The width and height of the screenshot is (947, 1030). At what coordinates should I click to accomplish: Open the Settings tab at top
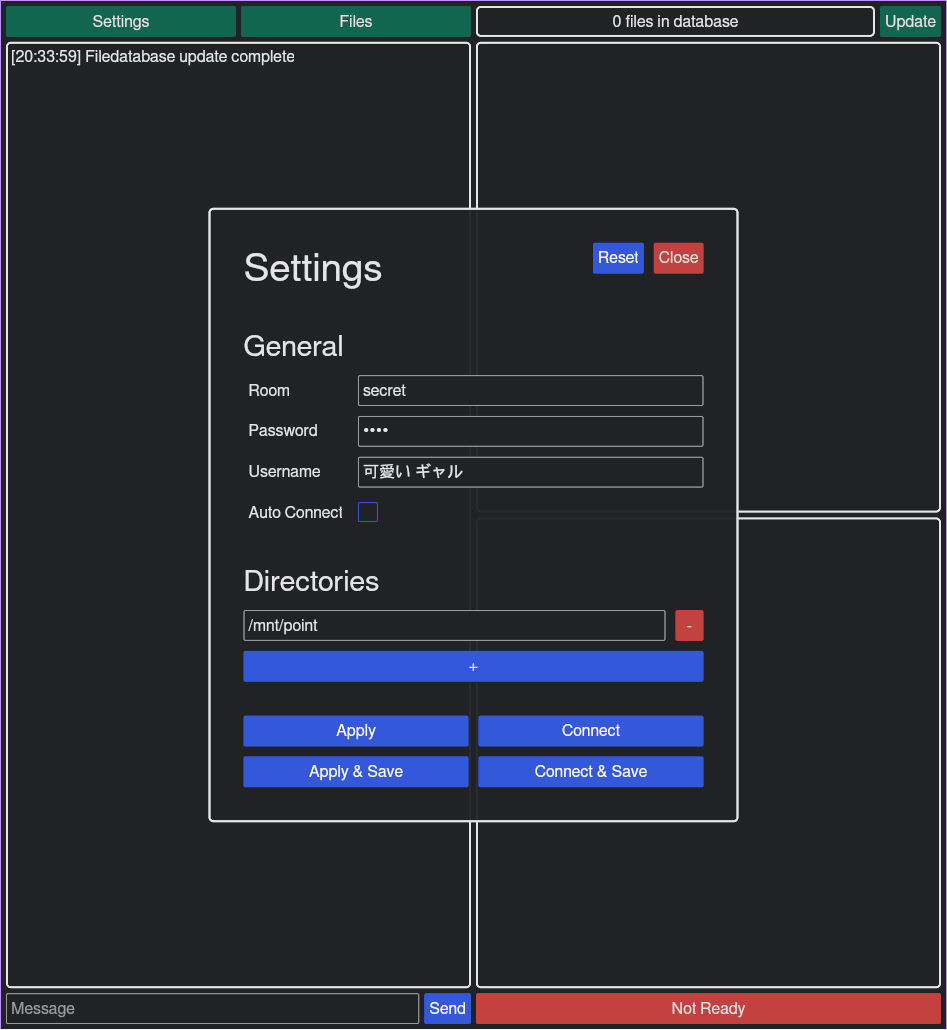pyautogui.click(x=121, y=22)
